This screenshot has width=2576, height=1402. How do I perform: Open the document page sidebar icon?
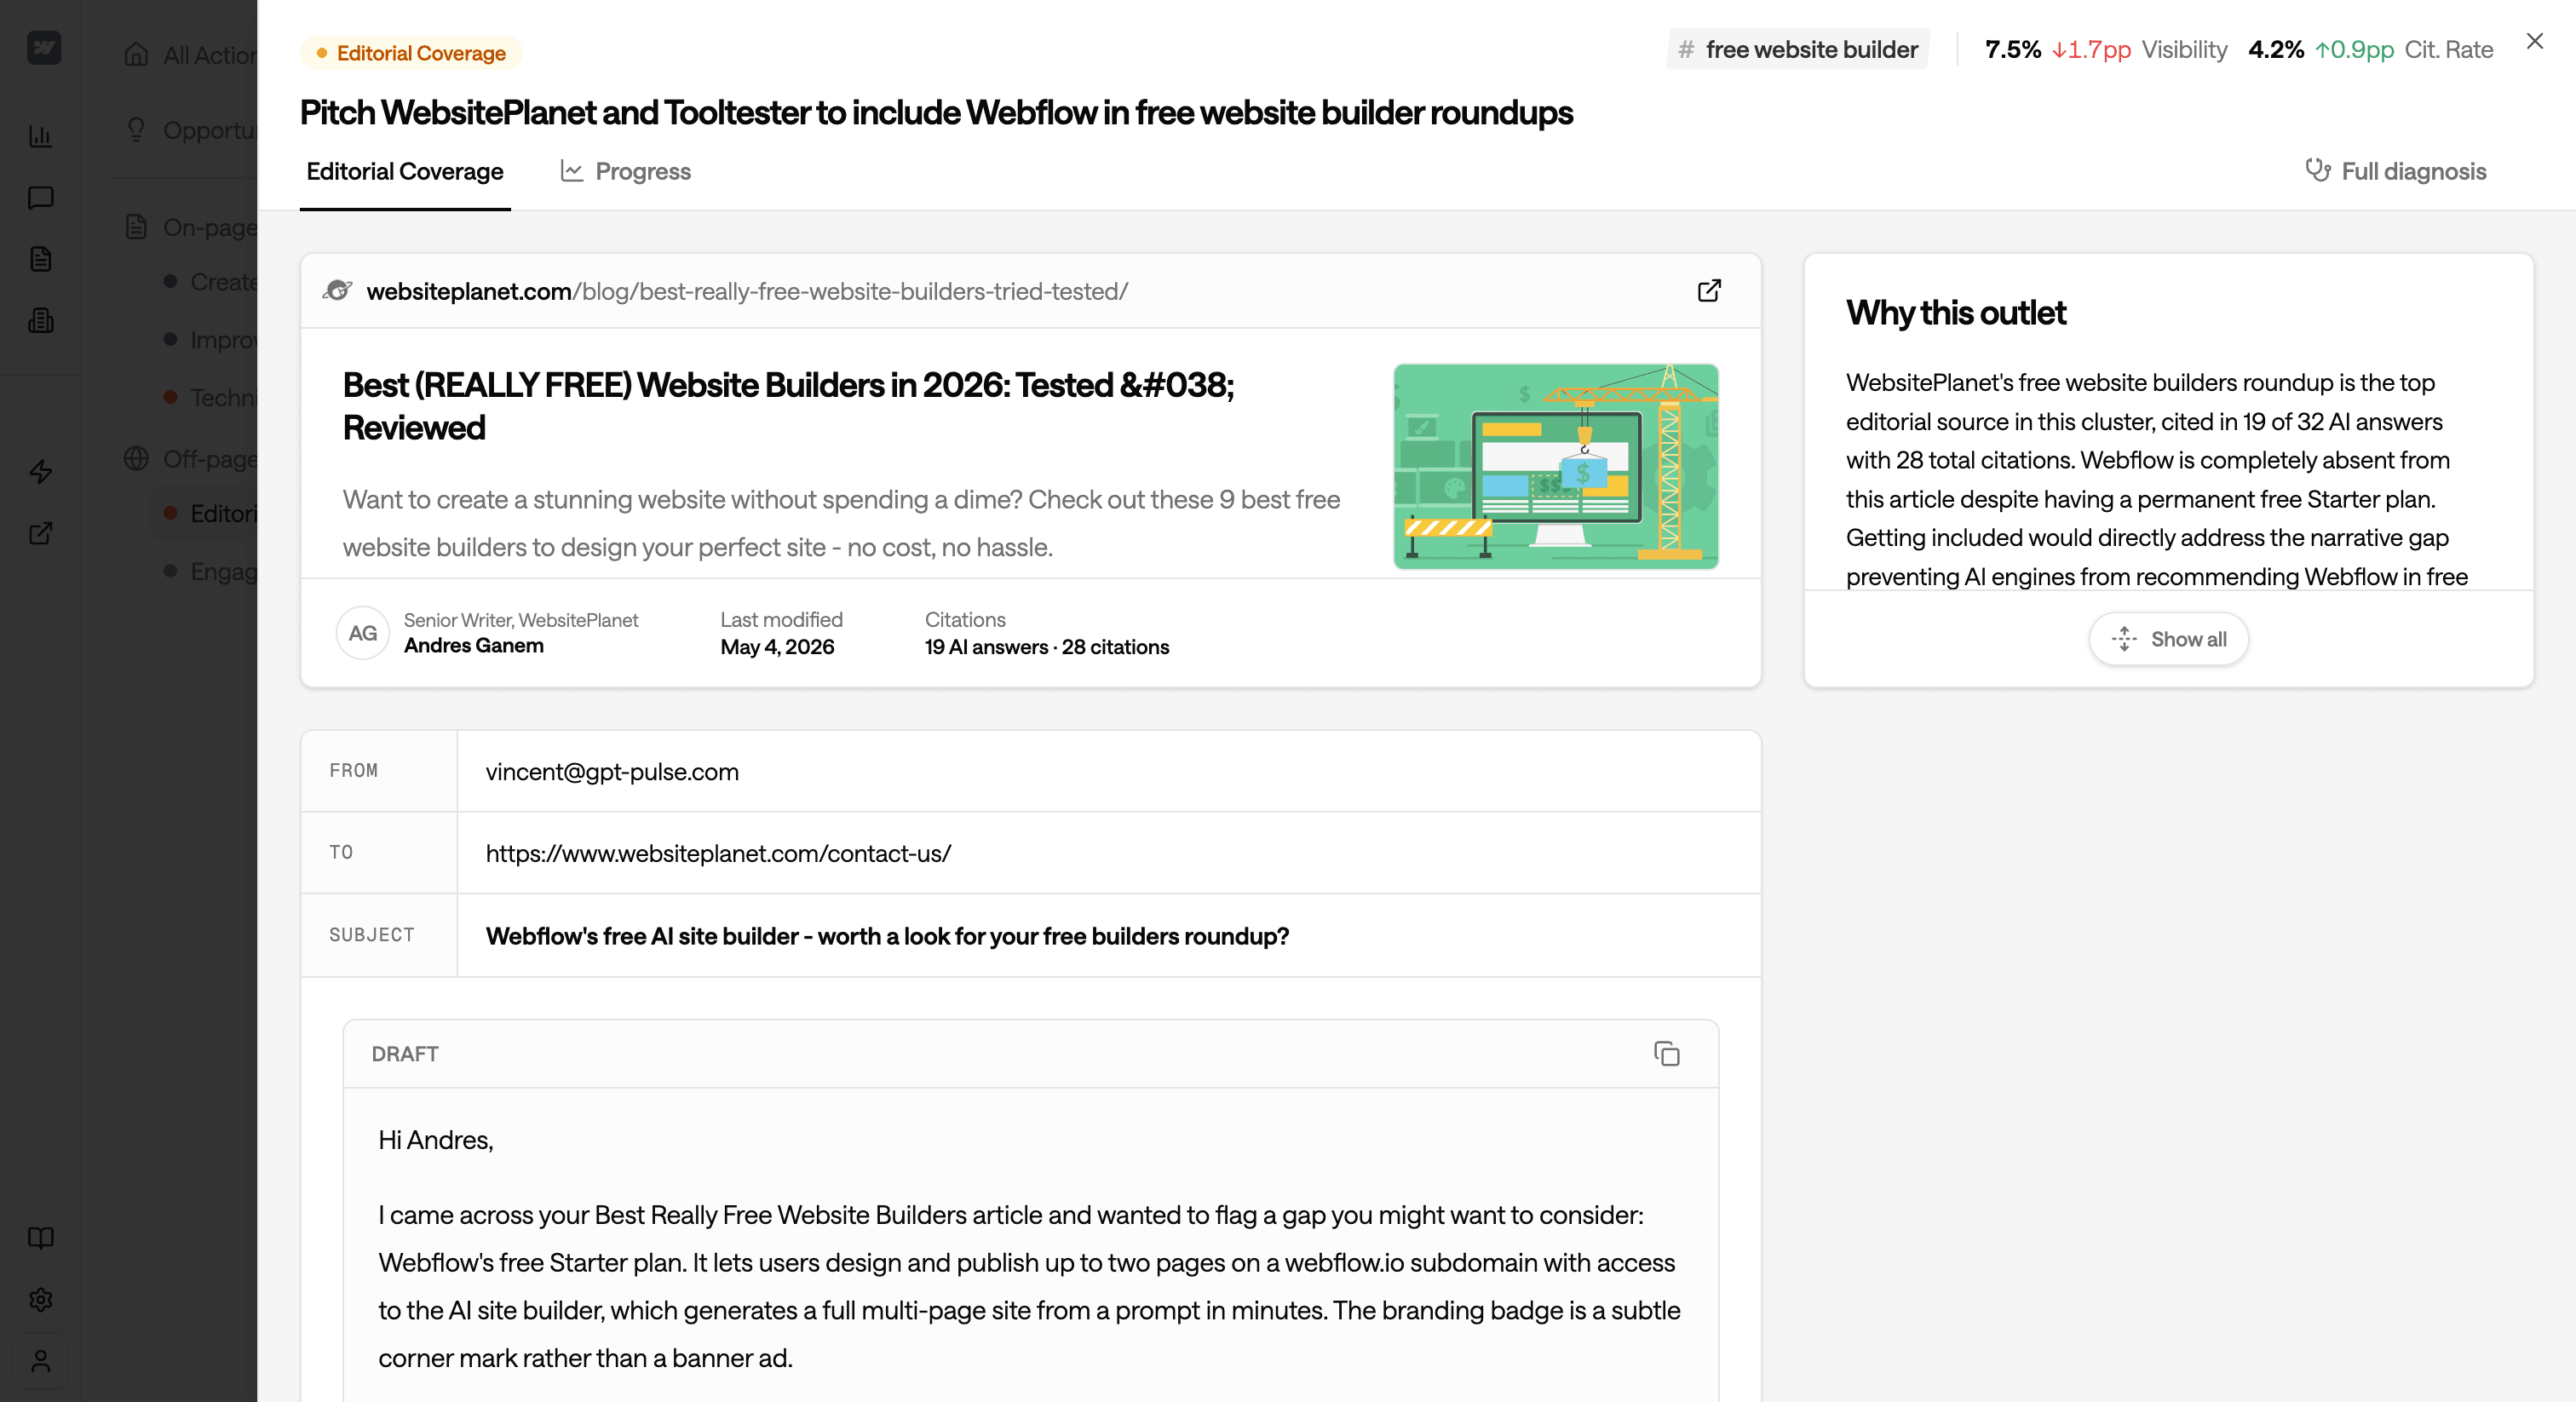41,259
